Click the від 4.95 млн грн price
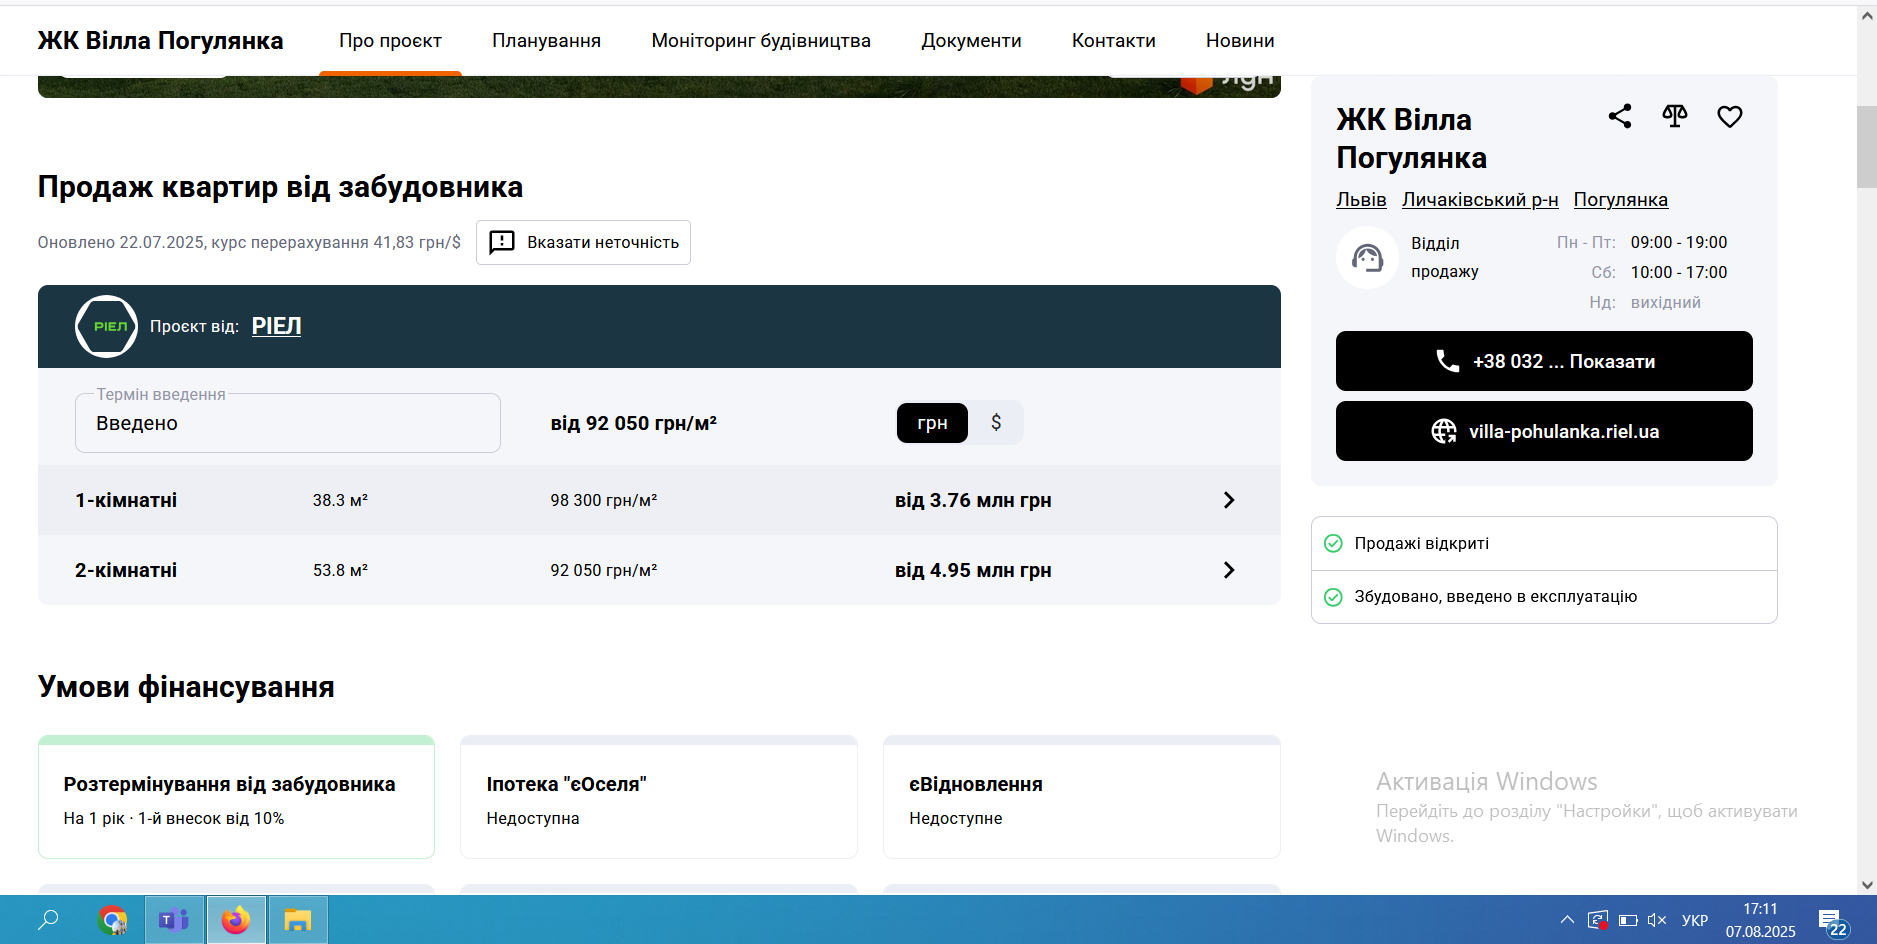Viewport: 1877px width, 944px height. tap(973, 570)
